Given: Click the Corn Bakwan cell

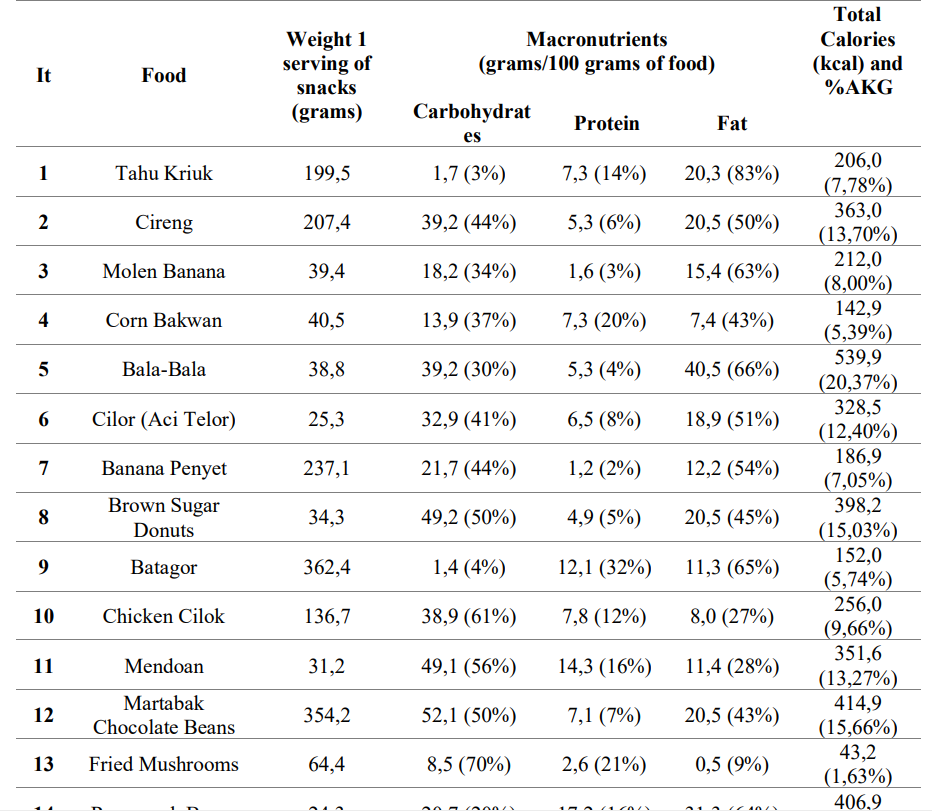Looking at the screenshot, I should click(x=163, y=320).
